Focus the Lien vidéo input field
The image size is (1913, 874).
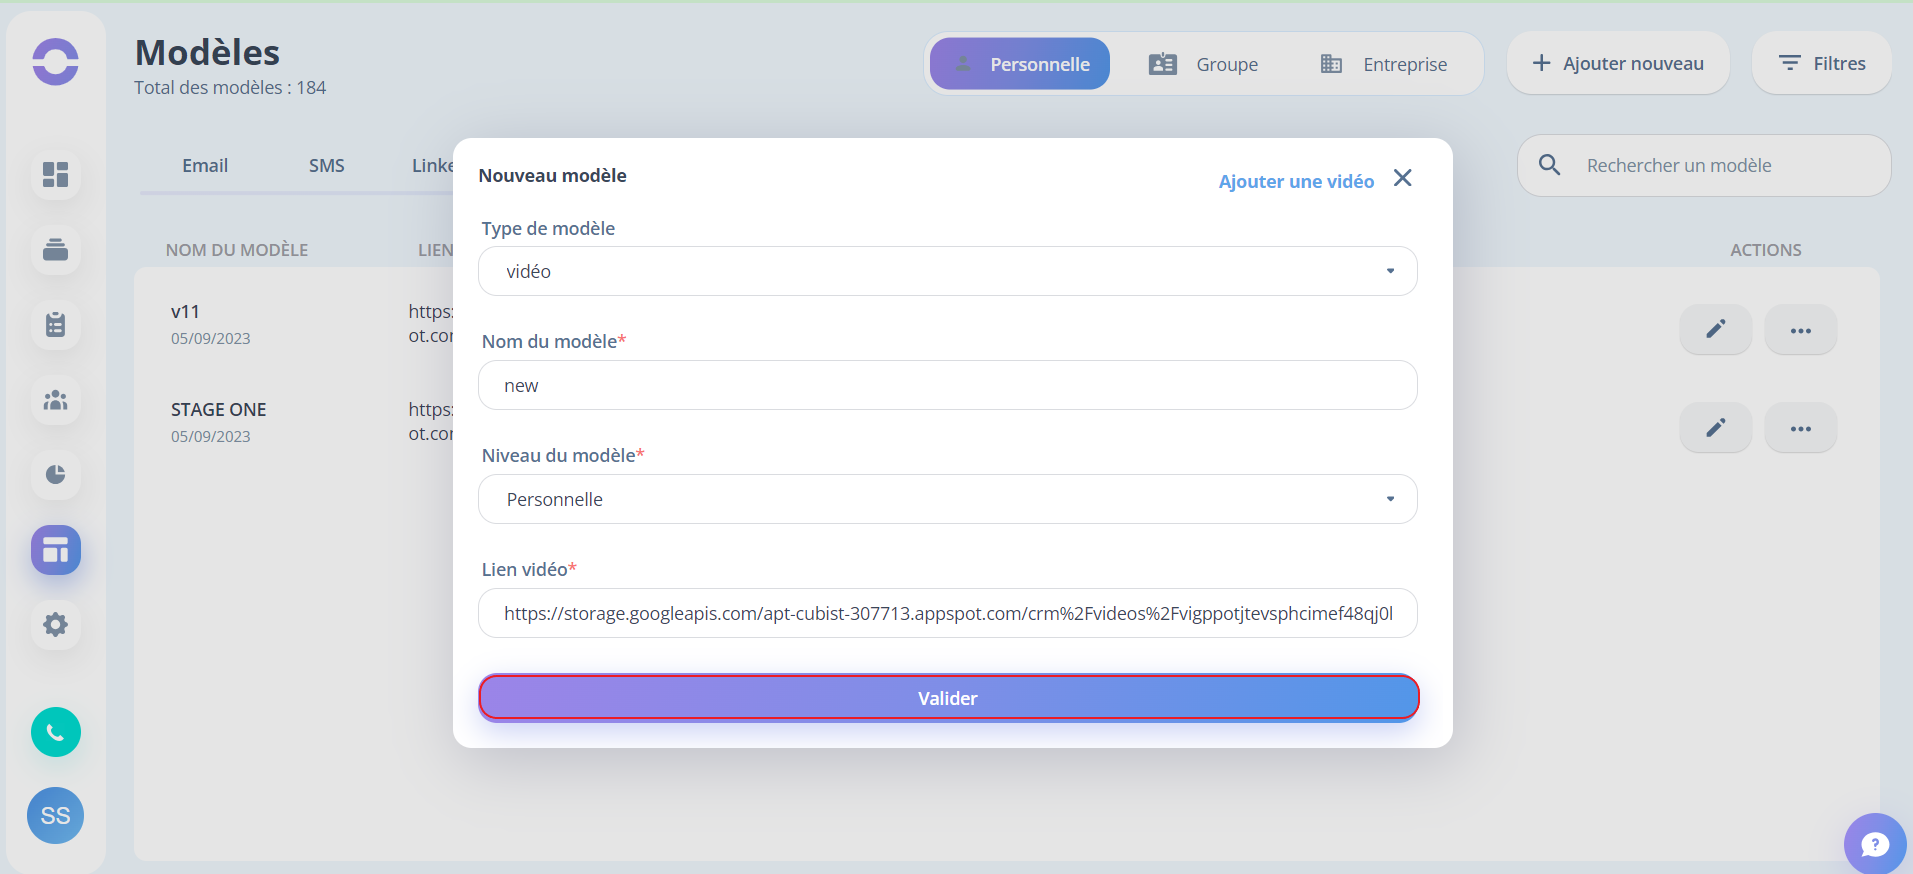[x=948, y=613]
